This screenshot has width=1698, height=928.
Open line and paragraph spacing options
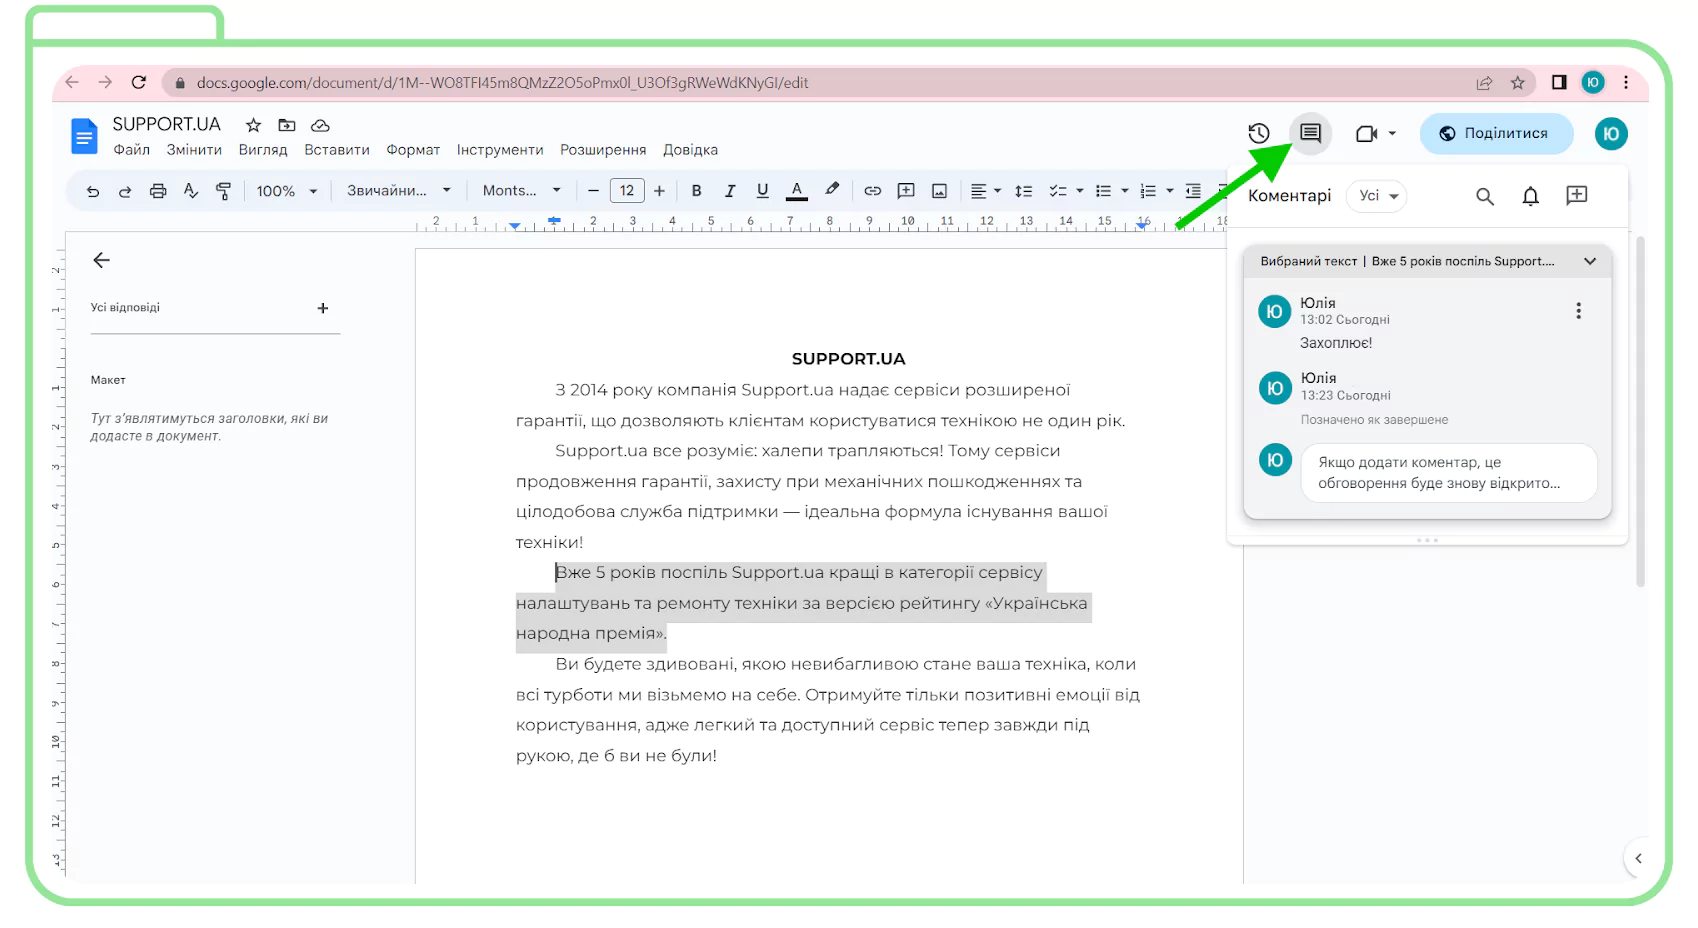click(x=1024, y=191)
